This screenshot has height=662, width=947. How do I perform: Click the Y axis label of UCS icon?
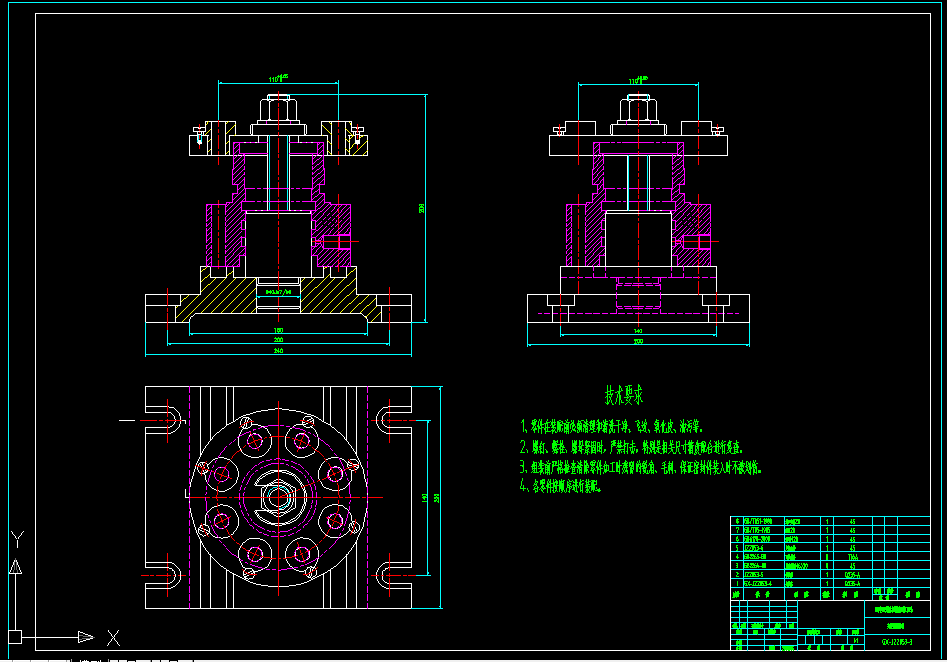pyautogui.click(x=17, y=539)
